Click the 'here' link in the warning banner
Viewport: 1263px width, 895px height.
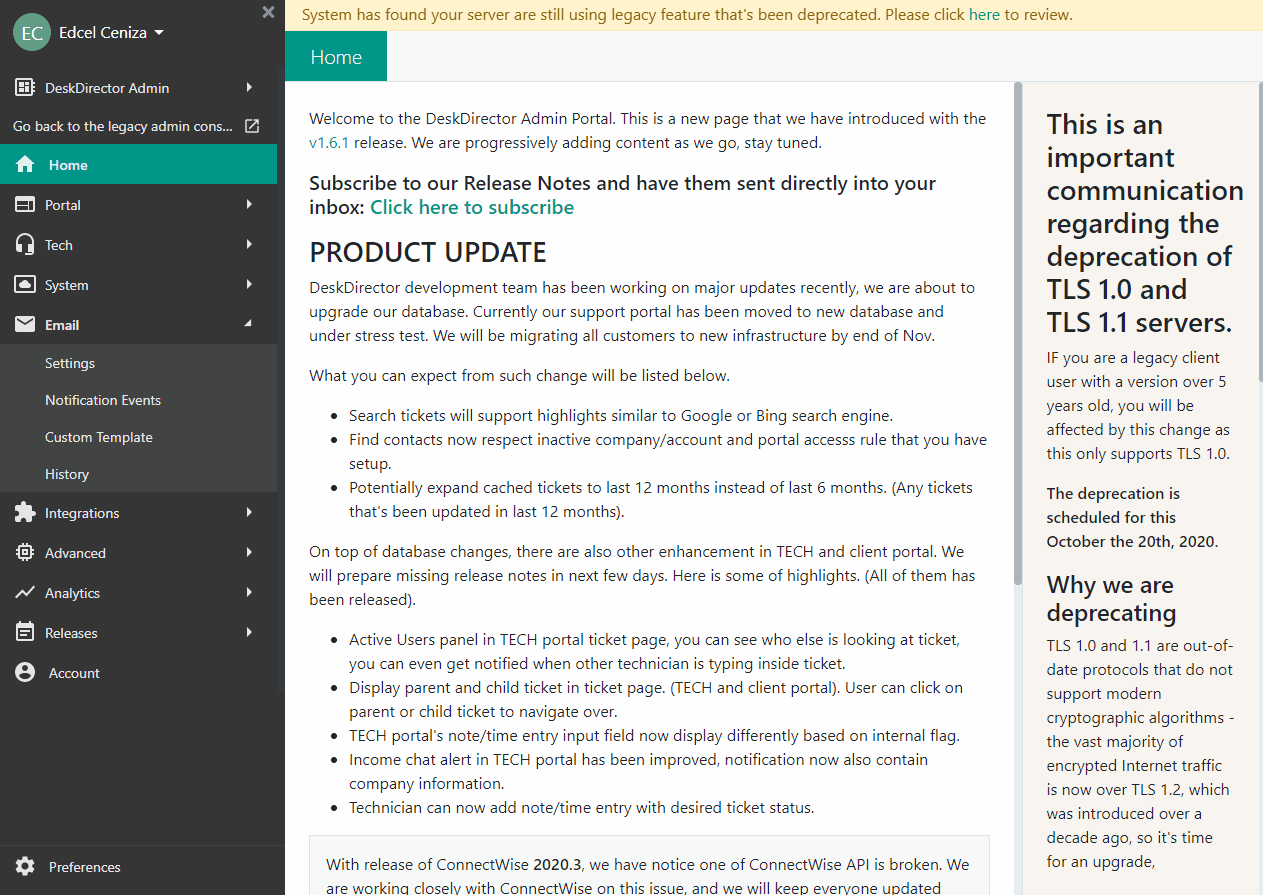click(984, 15)
